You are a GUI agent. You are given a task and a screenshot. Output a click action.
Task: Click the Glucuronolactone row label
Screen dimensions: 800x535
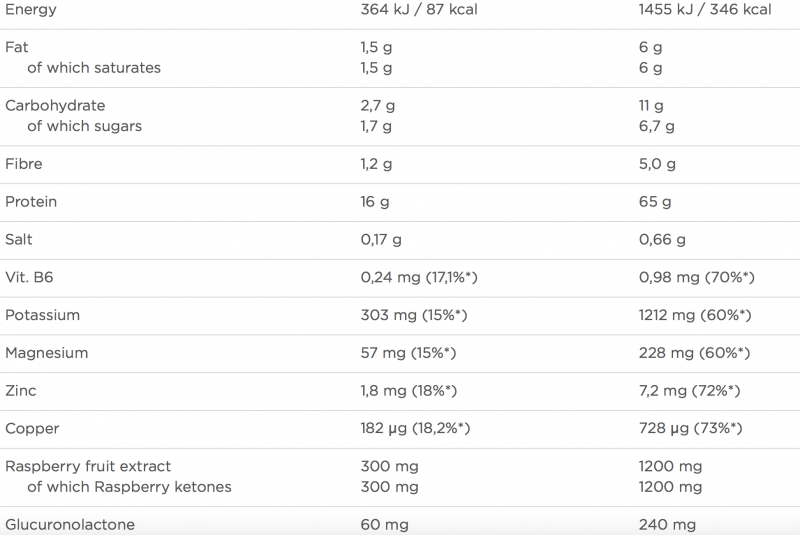pos(70,525)
